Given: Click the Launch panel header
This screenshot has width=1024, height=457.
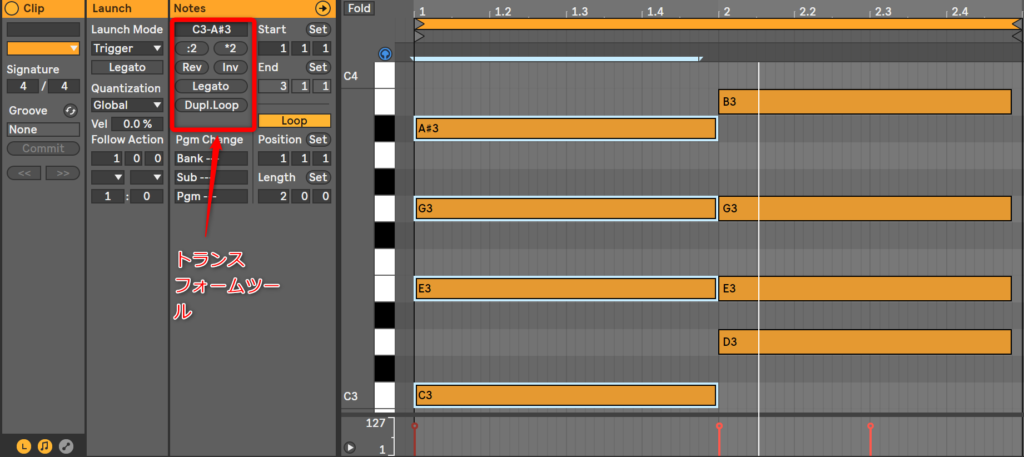Looking at the screenshot, I should coord(112,8).
